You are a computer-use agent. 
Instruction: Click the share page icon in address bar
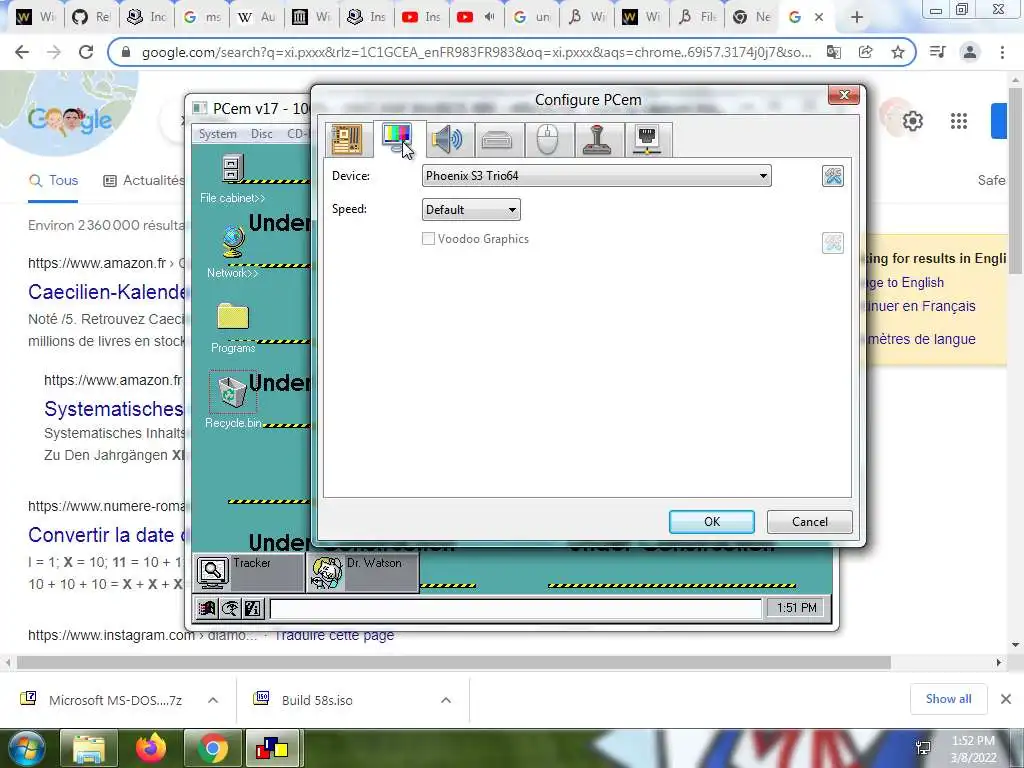coord(865,52)
